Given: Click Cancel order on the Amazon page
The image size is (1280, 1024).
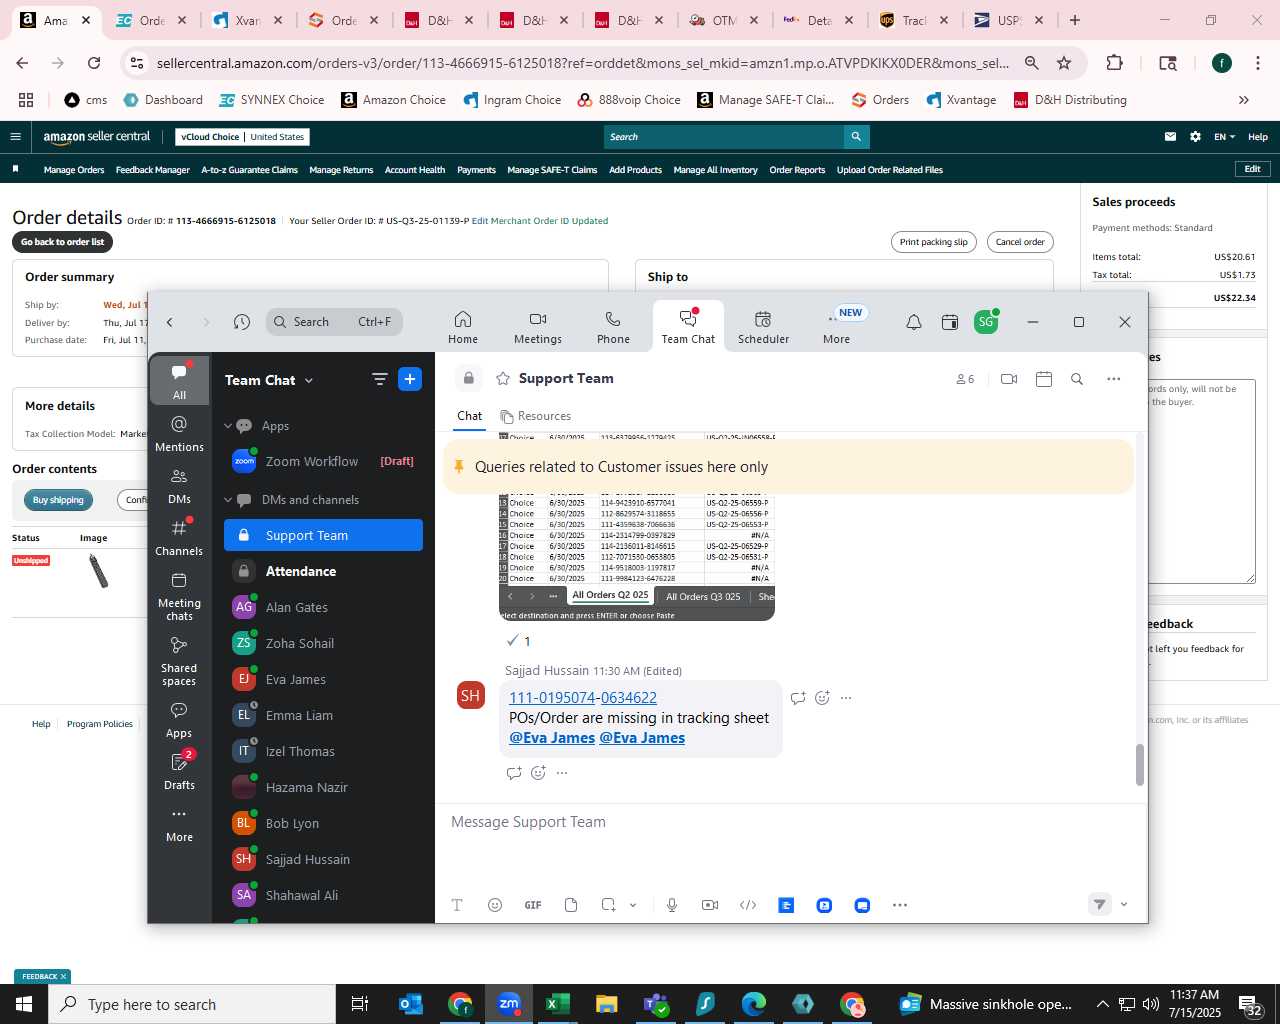Looking at the screenshot, I should [x=1020, y=242].
